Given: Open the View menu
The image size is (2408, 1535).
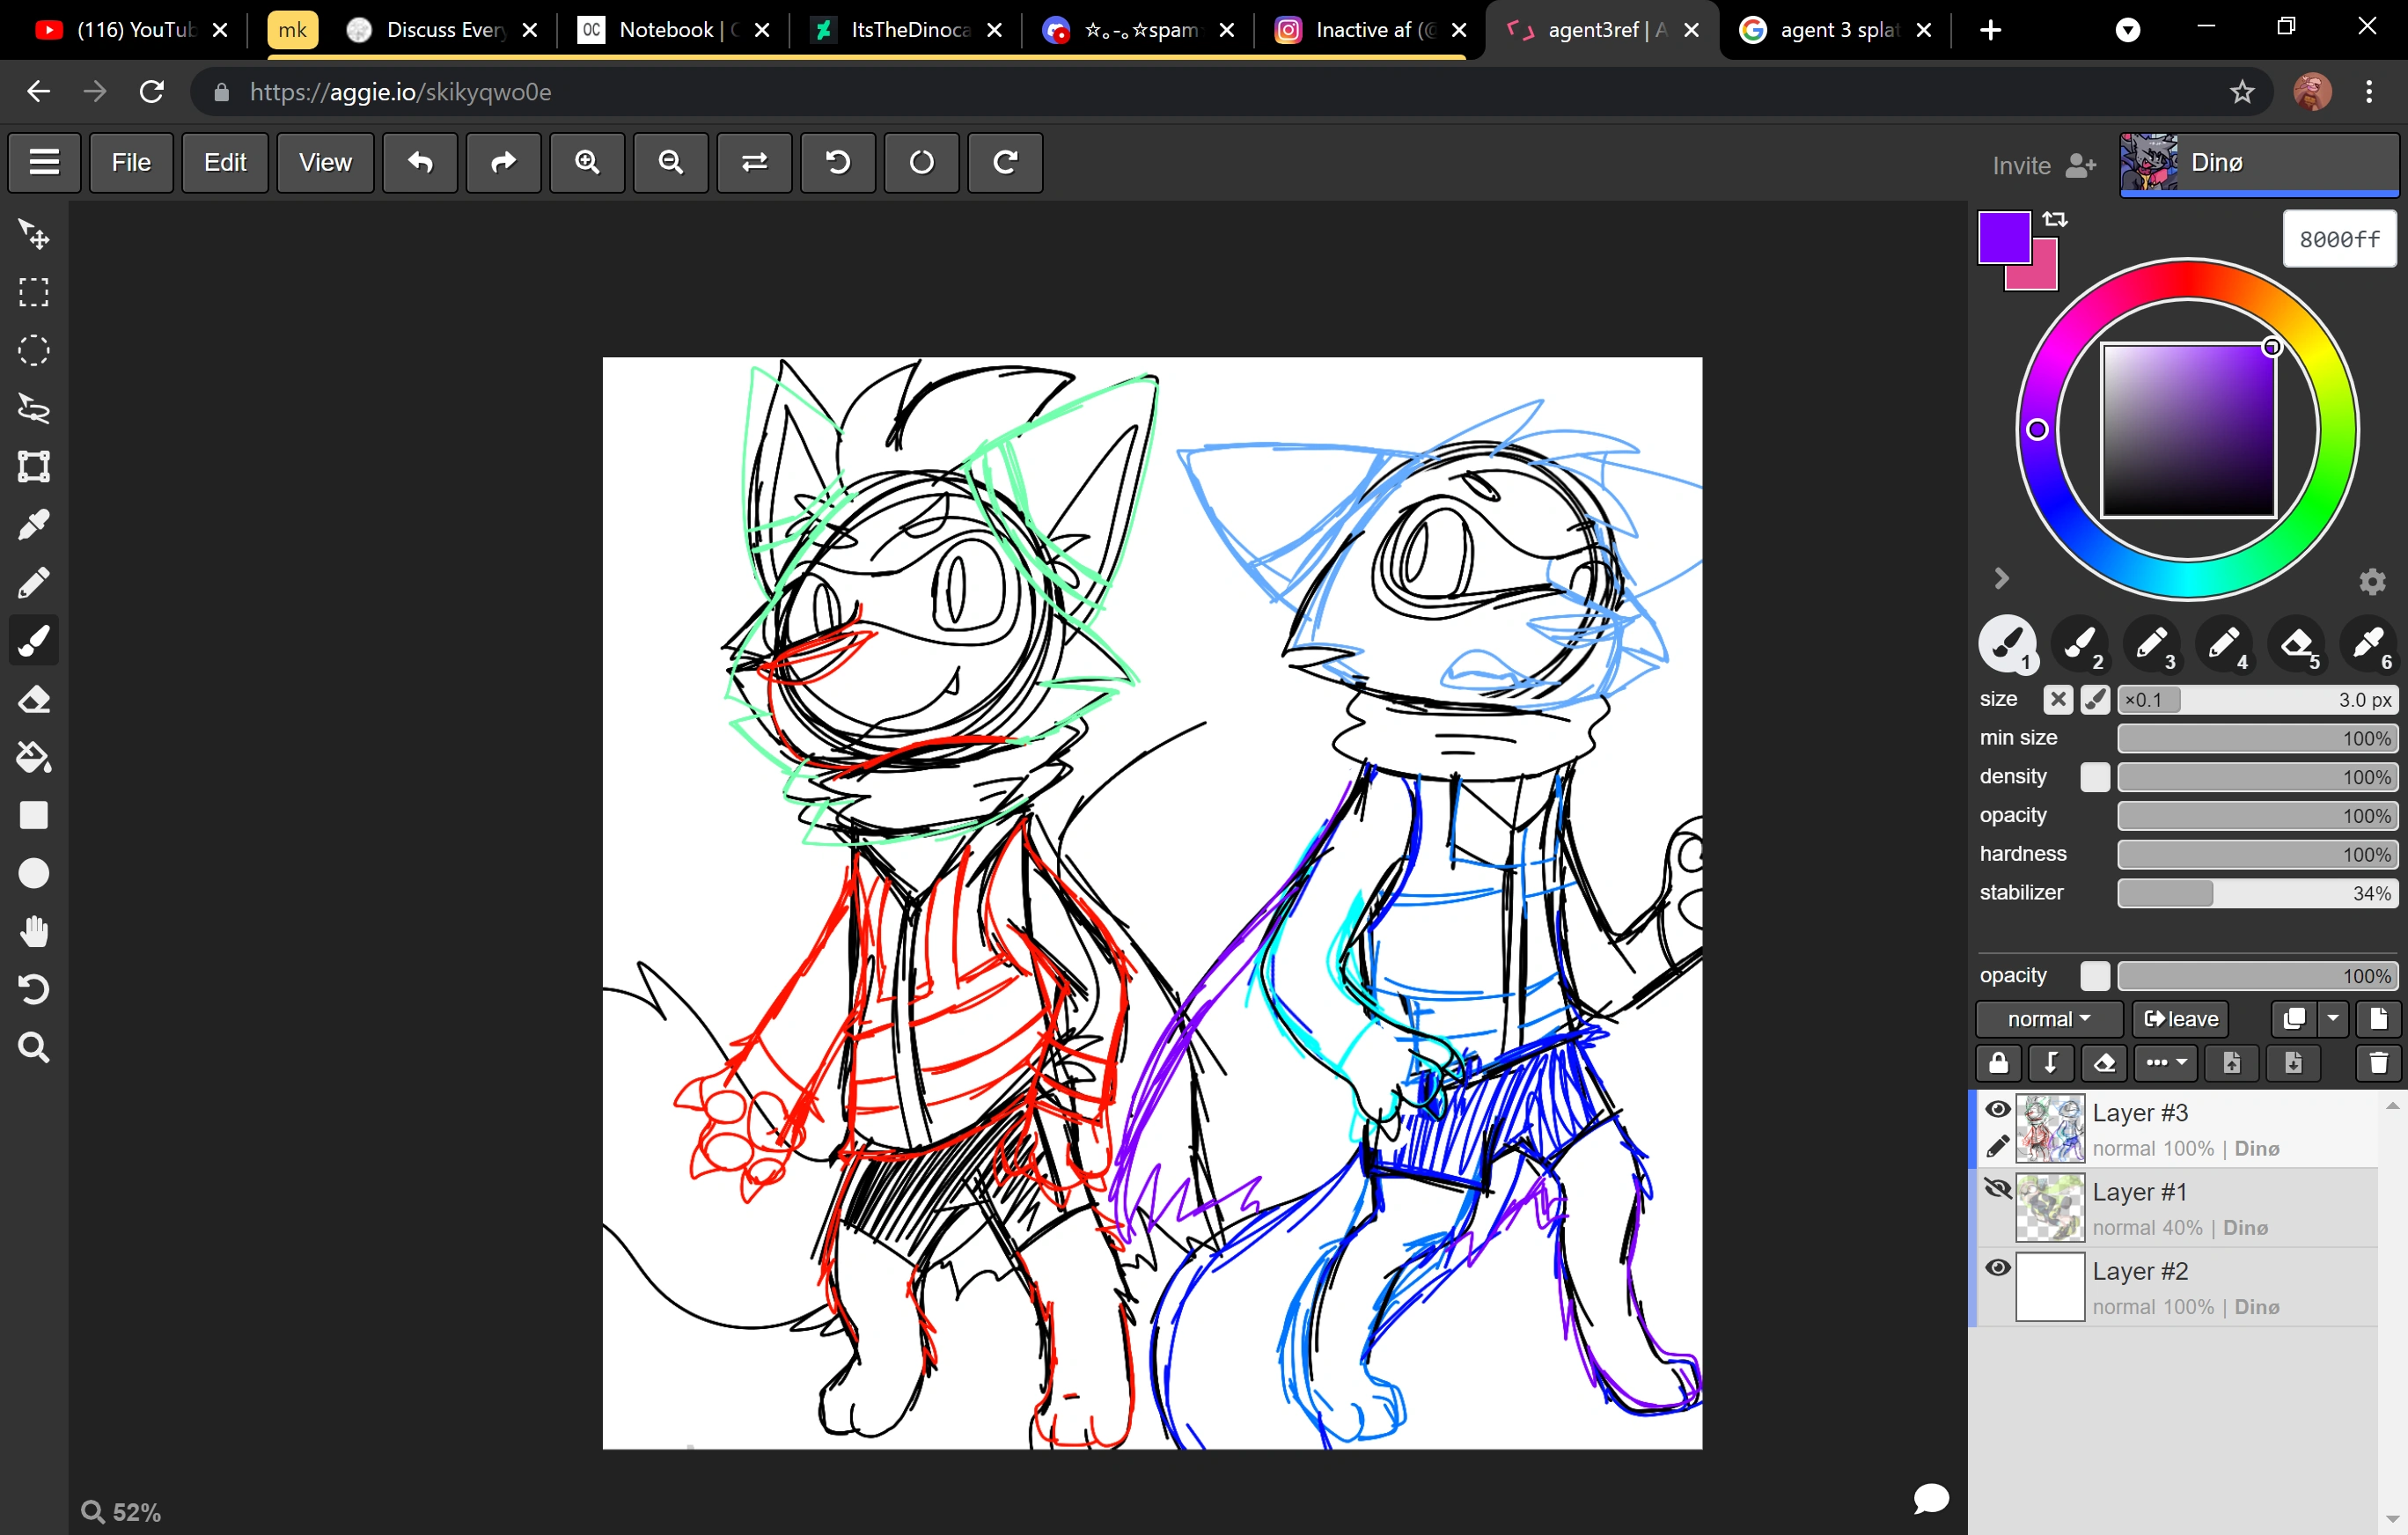Looking at the screenshot, I should 325,162.
